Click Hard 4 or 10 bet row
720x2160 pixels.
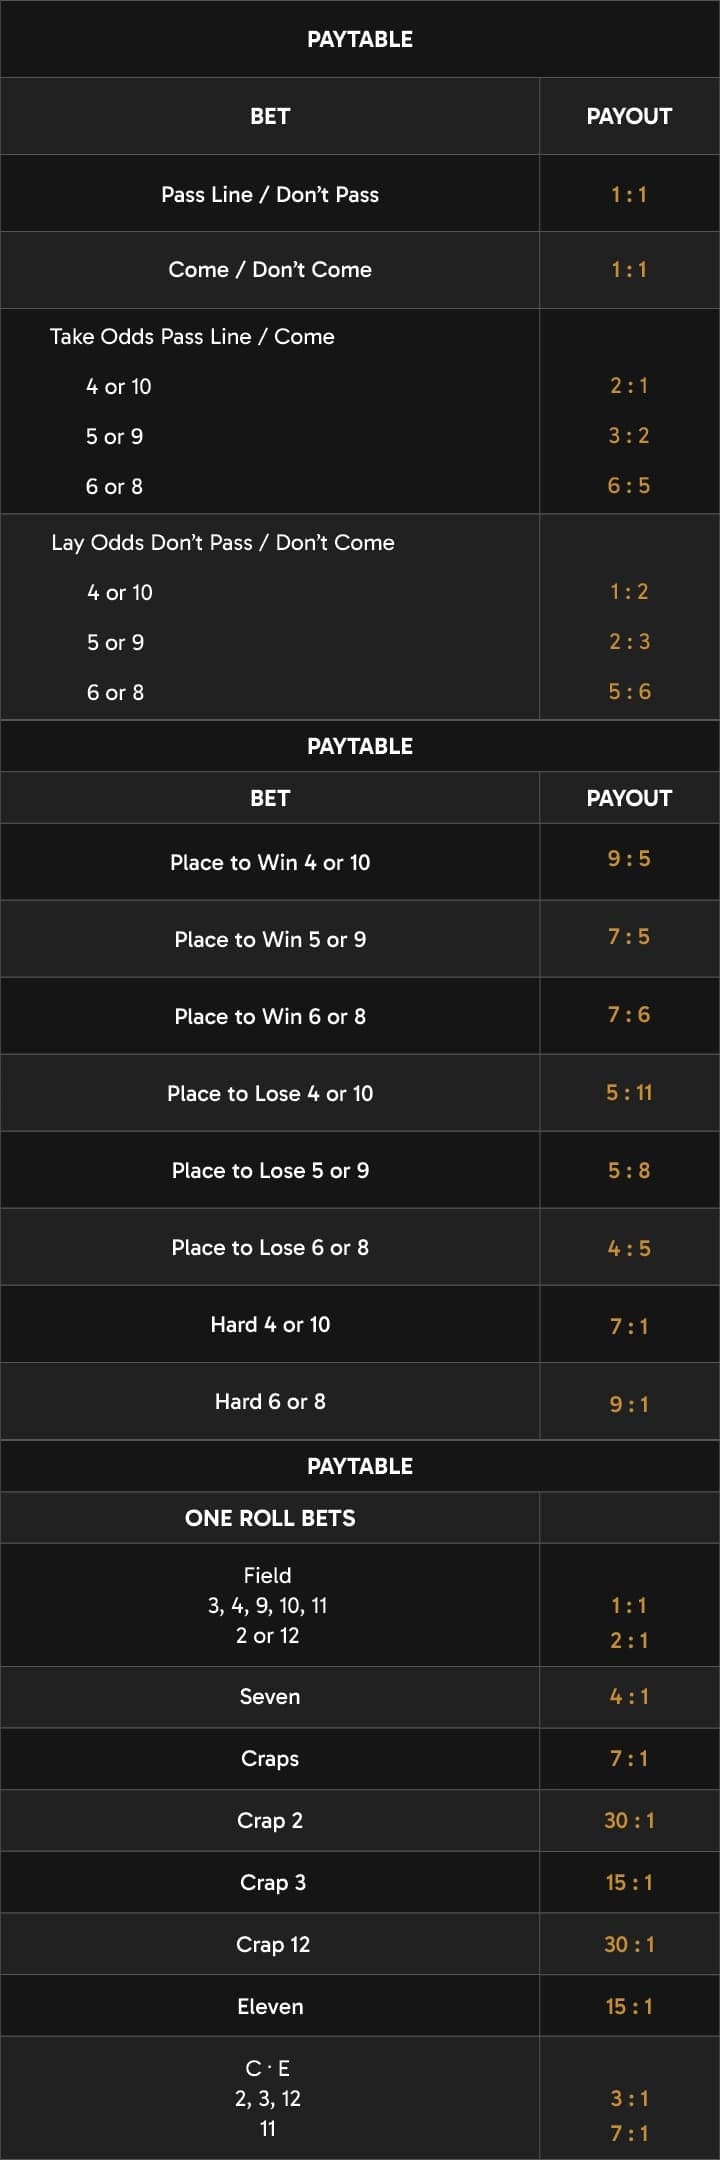360,1324
